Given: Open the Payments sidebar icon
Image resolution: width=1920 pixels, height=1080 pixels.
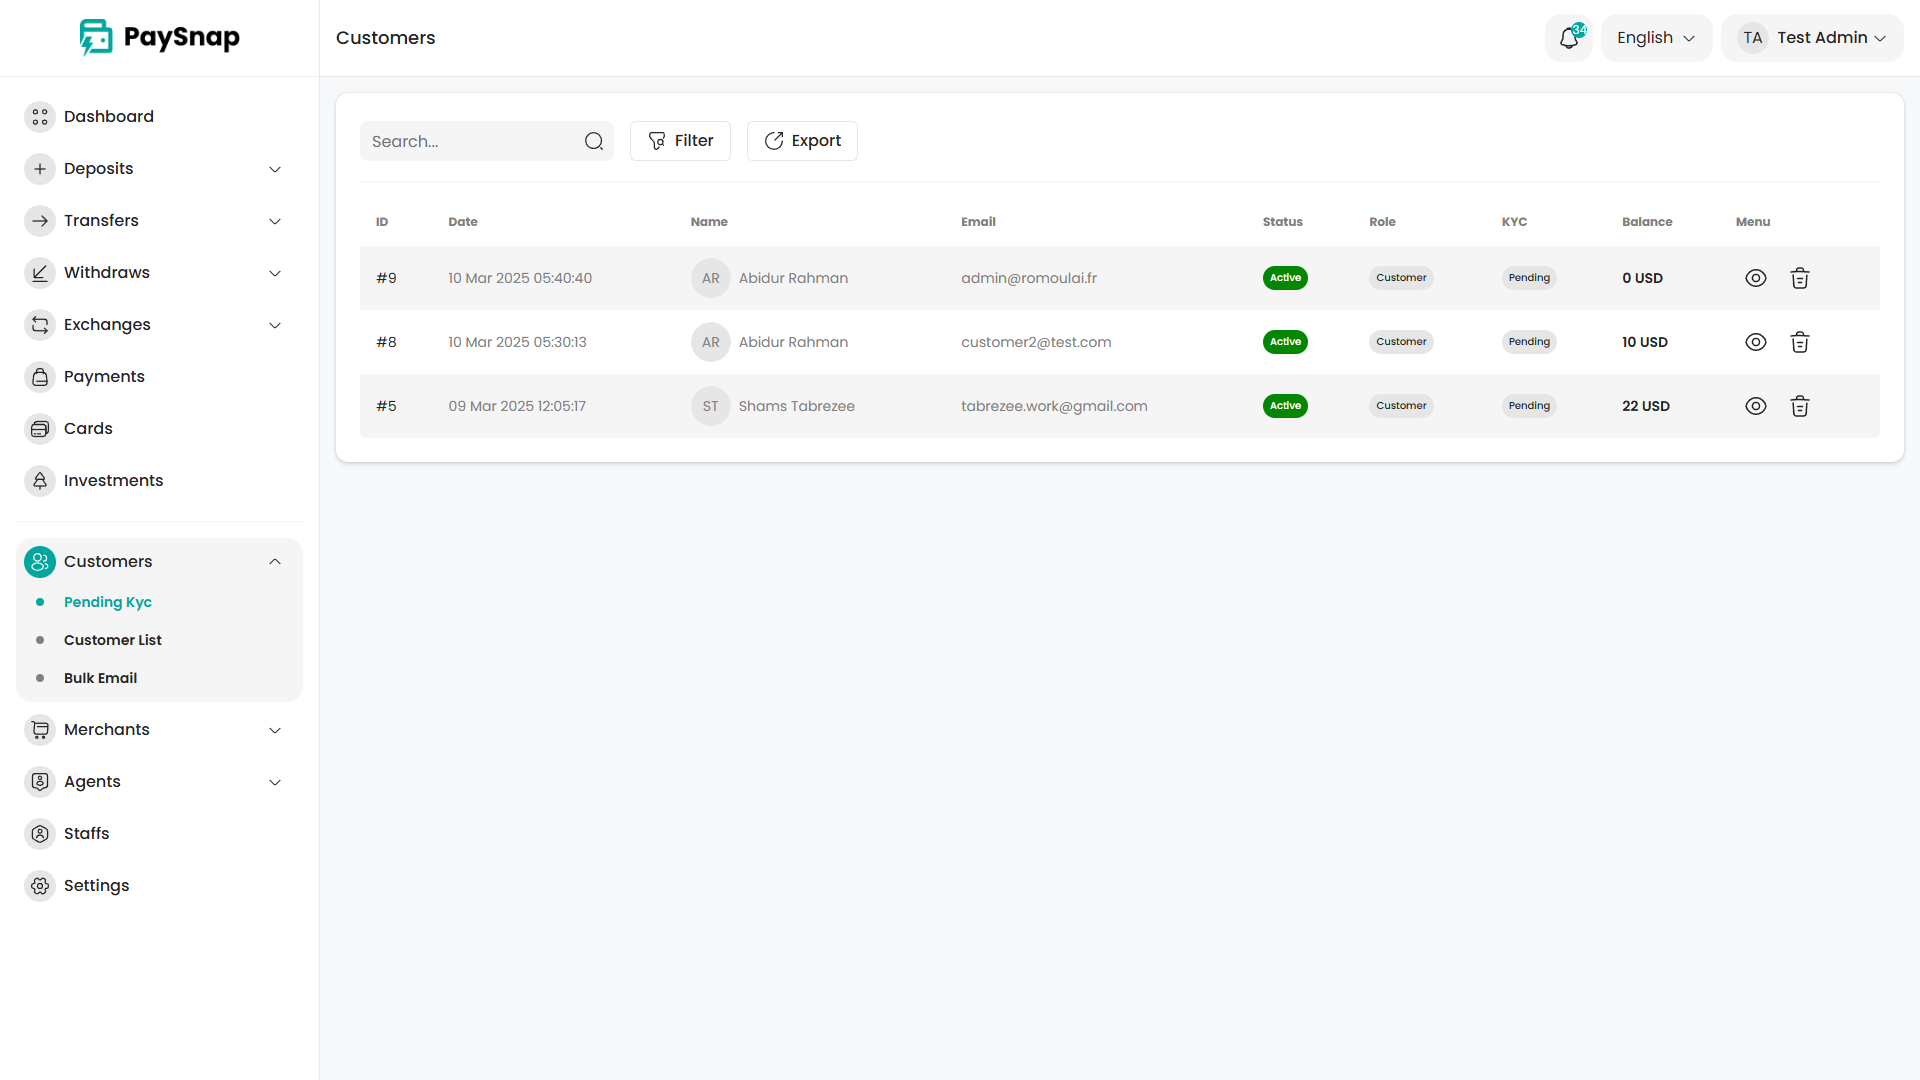Looking at the screenshot, I should pos(40,376).
